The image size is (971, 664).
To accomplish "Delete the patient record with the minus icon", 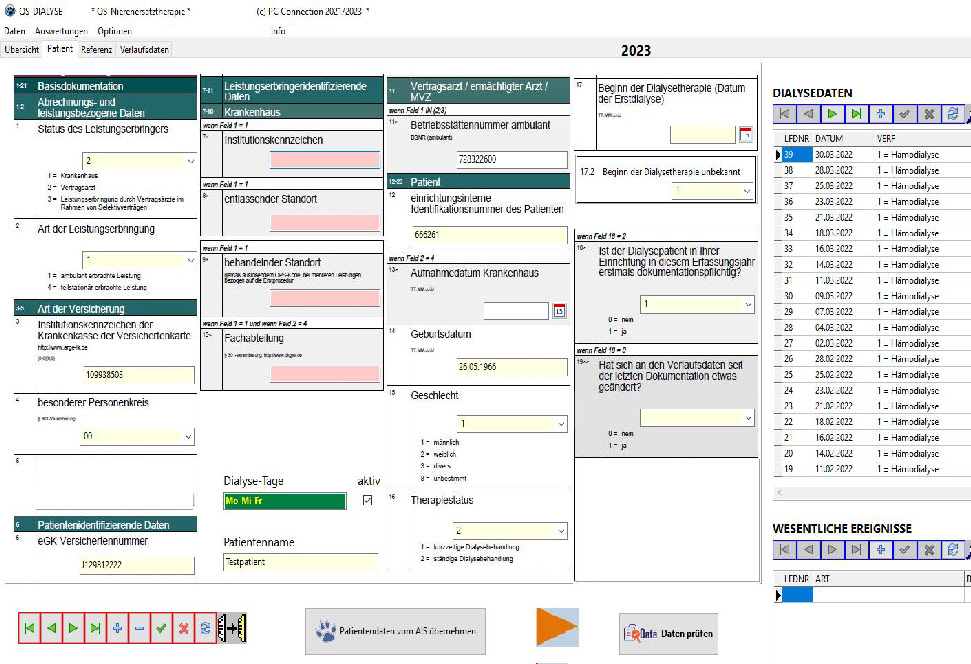I will (139, 628).
